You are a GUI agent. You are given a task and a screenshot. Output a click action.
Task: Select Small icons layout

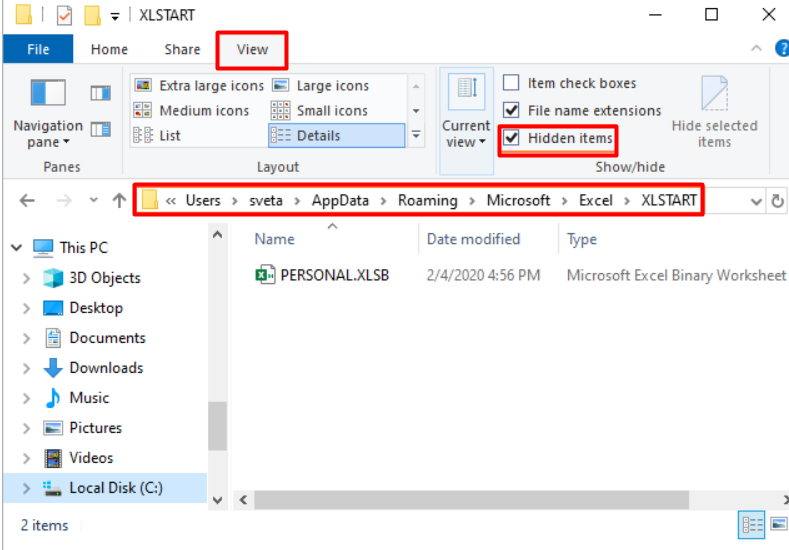pos(320,110)
